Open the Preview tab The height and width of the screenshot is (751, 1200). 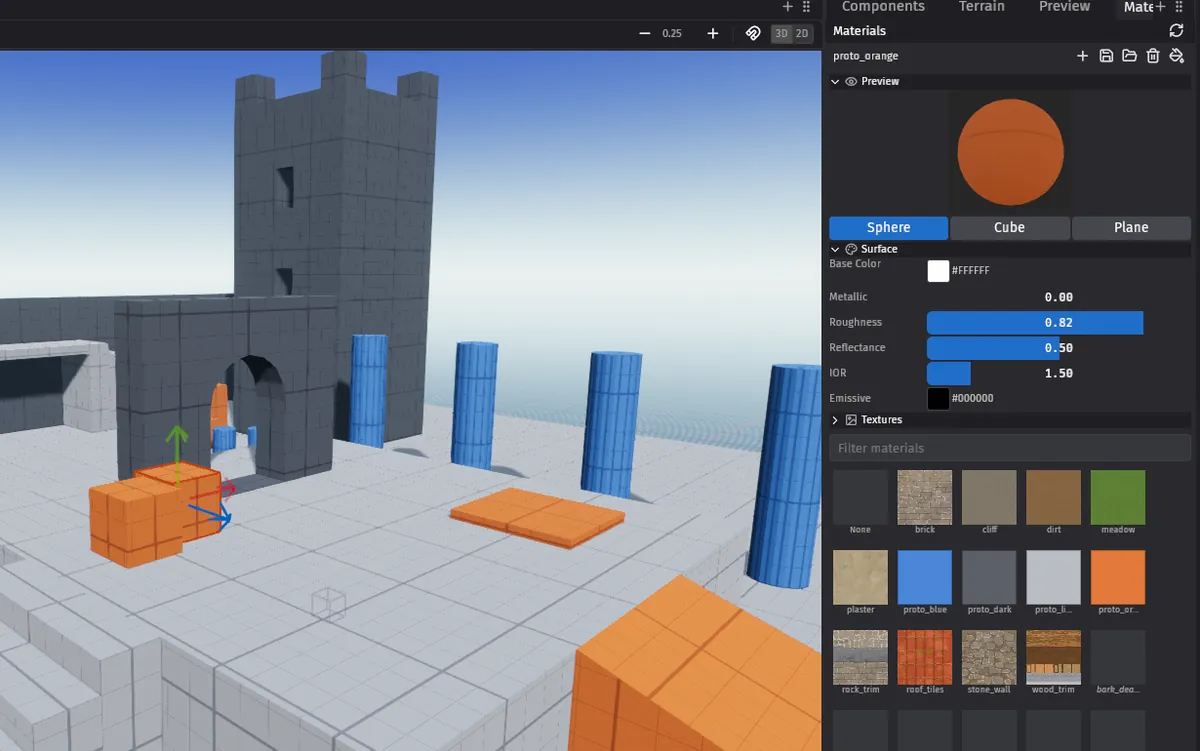1064,6
